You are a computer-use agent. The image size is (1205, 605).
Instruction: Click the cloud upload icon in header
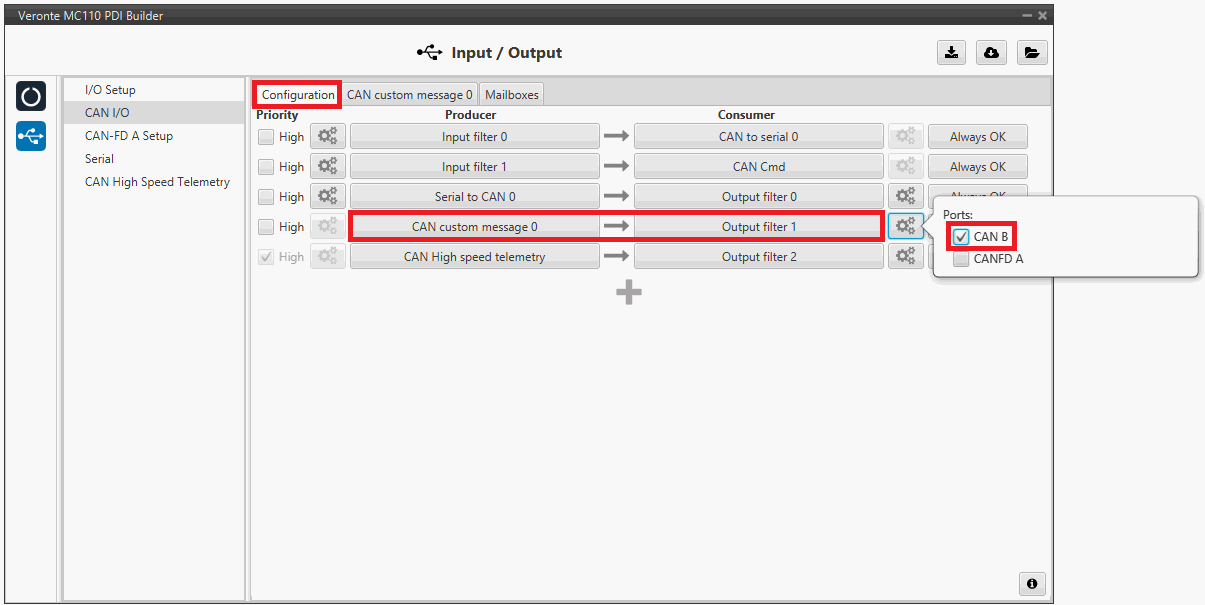tap(991, 53)
